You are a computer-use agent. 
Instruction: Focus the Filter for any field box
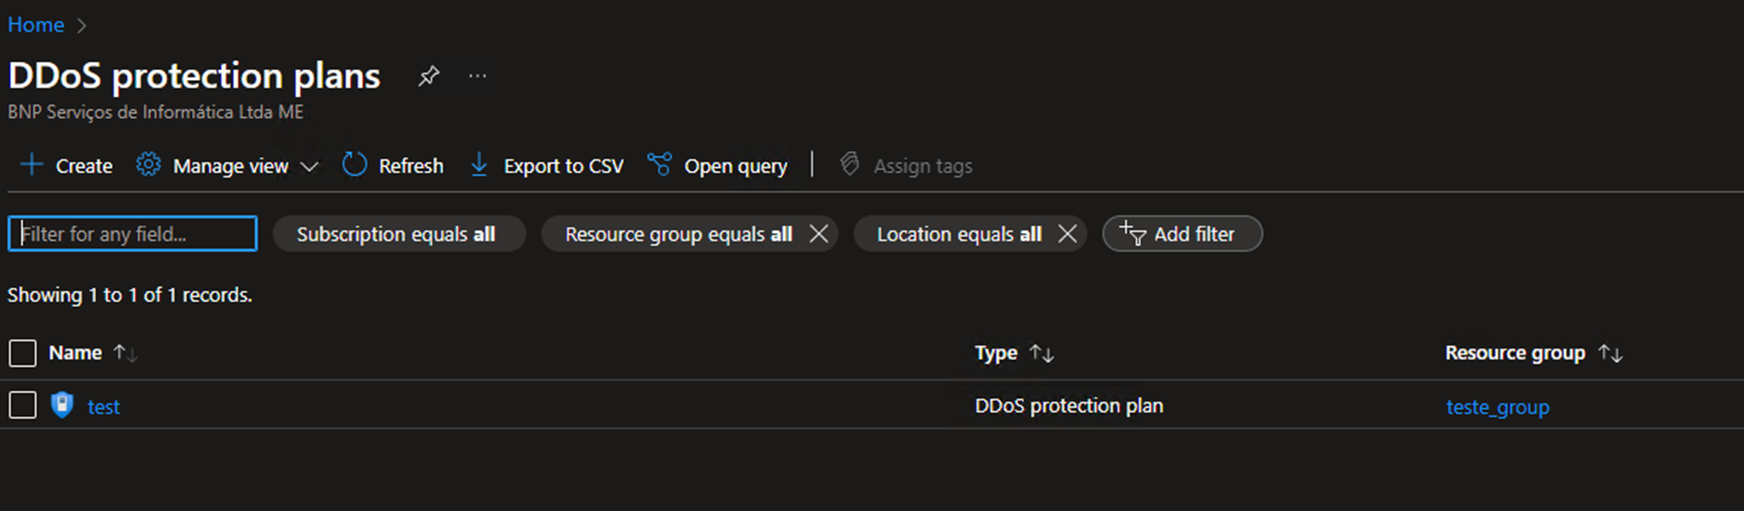tap(132, 234)
